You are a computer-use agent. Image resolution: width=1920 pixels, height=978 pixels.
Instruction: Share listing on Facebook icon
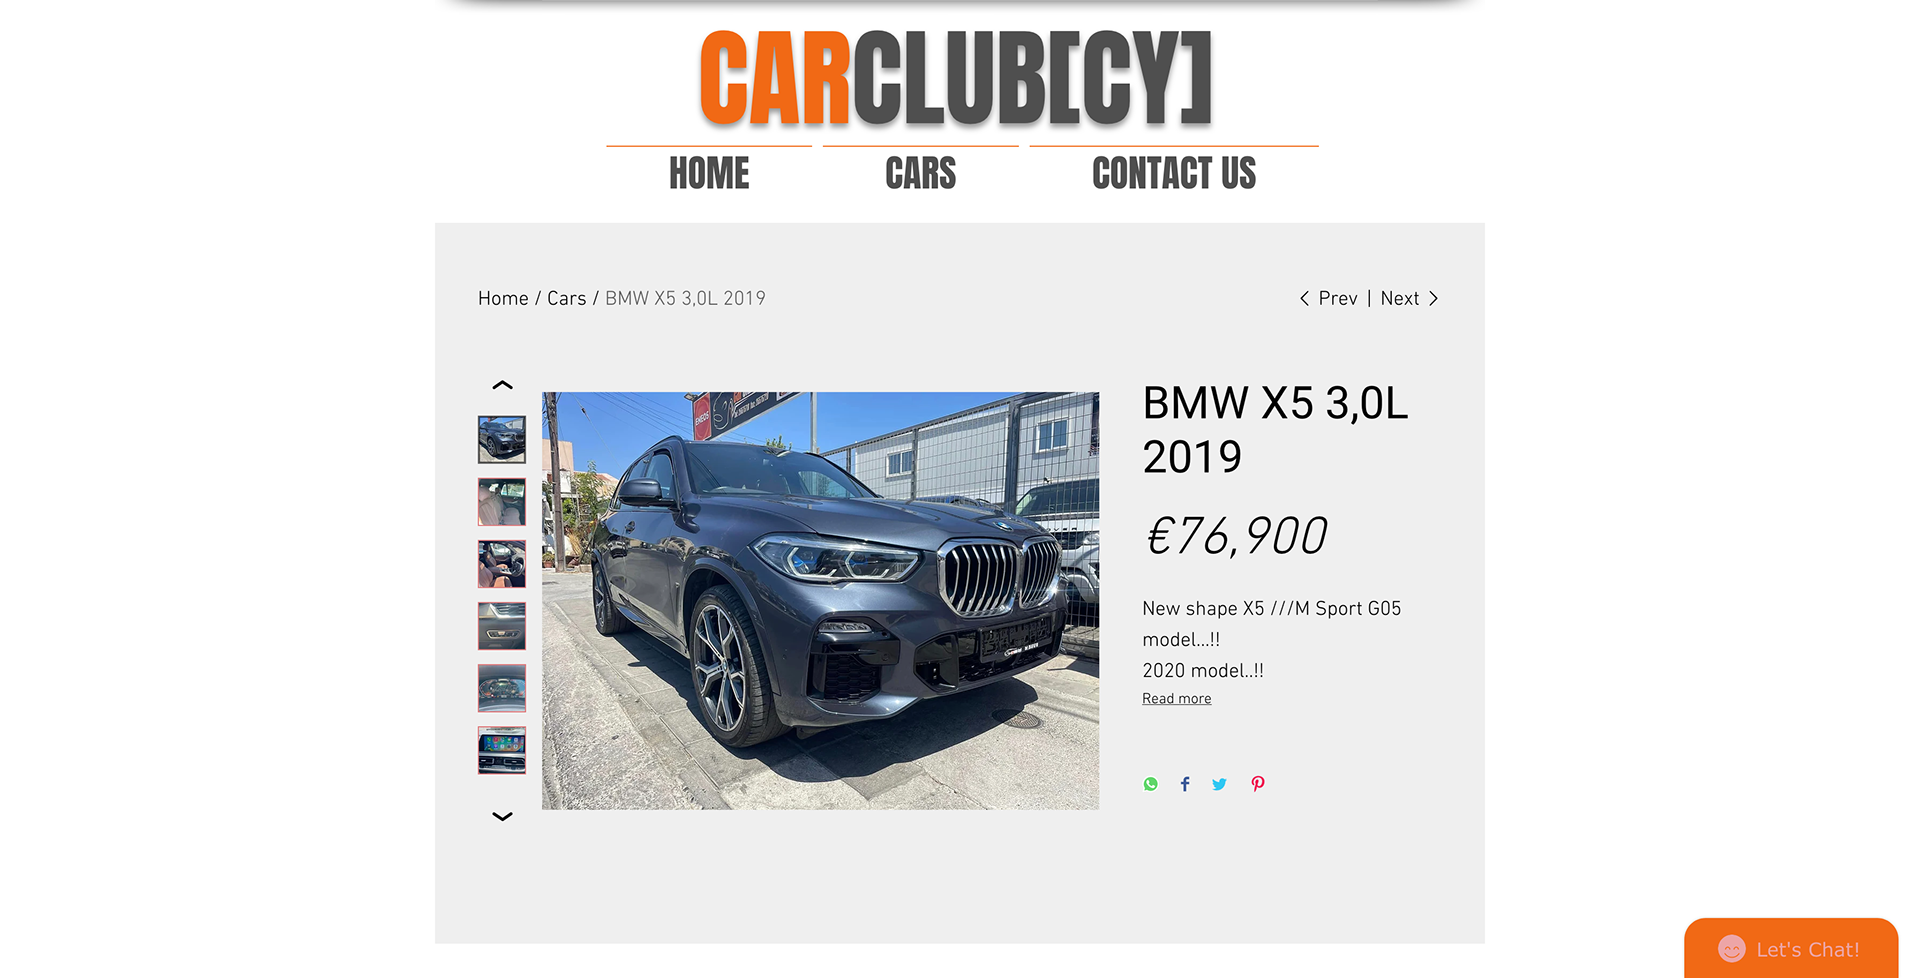[x=1185, y=784]
